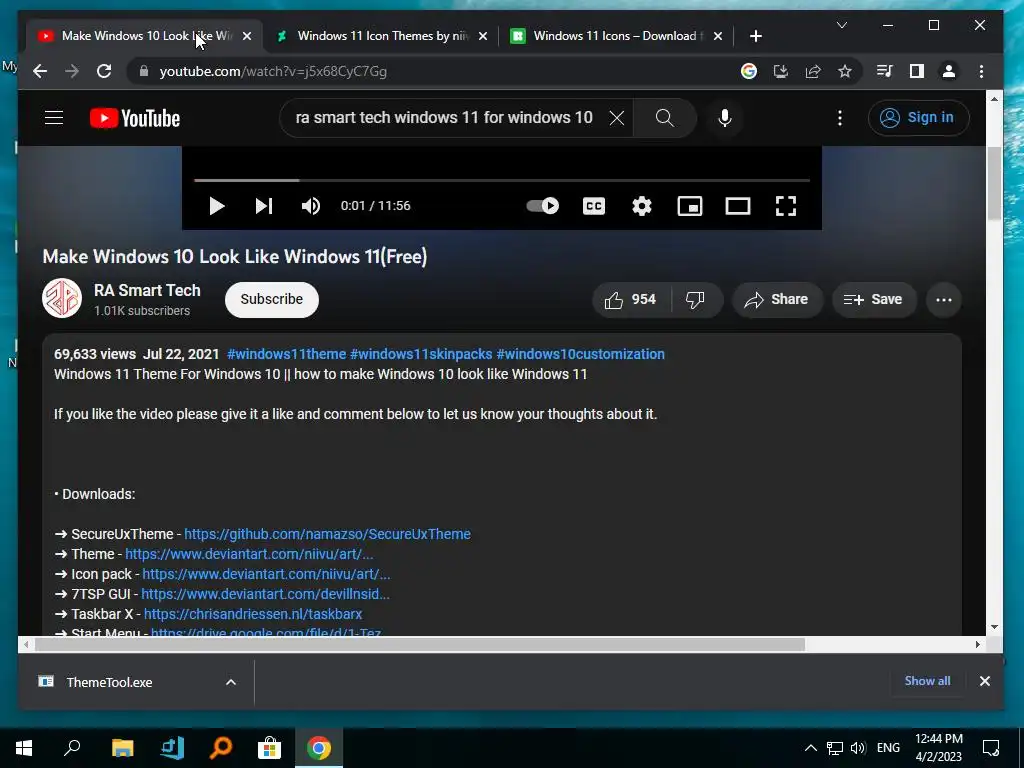
Task: Expand ThemeTool.exe download options
Action: pyautogui.click(x=231, y=682)
